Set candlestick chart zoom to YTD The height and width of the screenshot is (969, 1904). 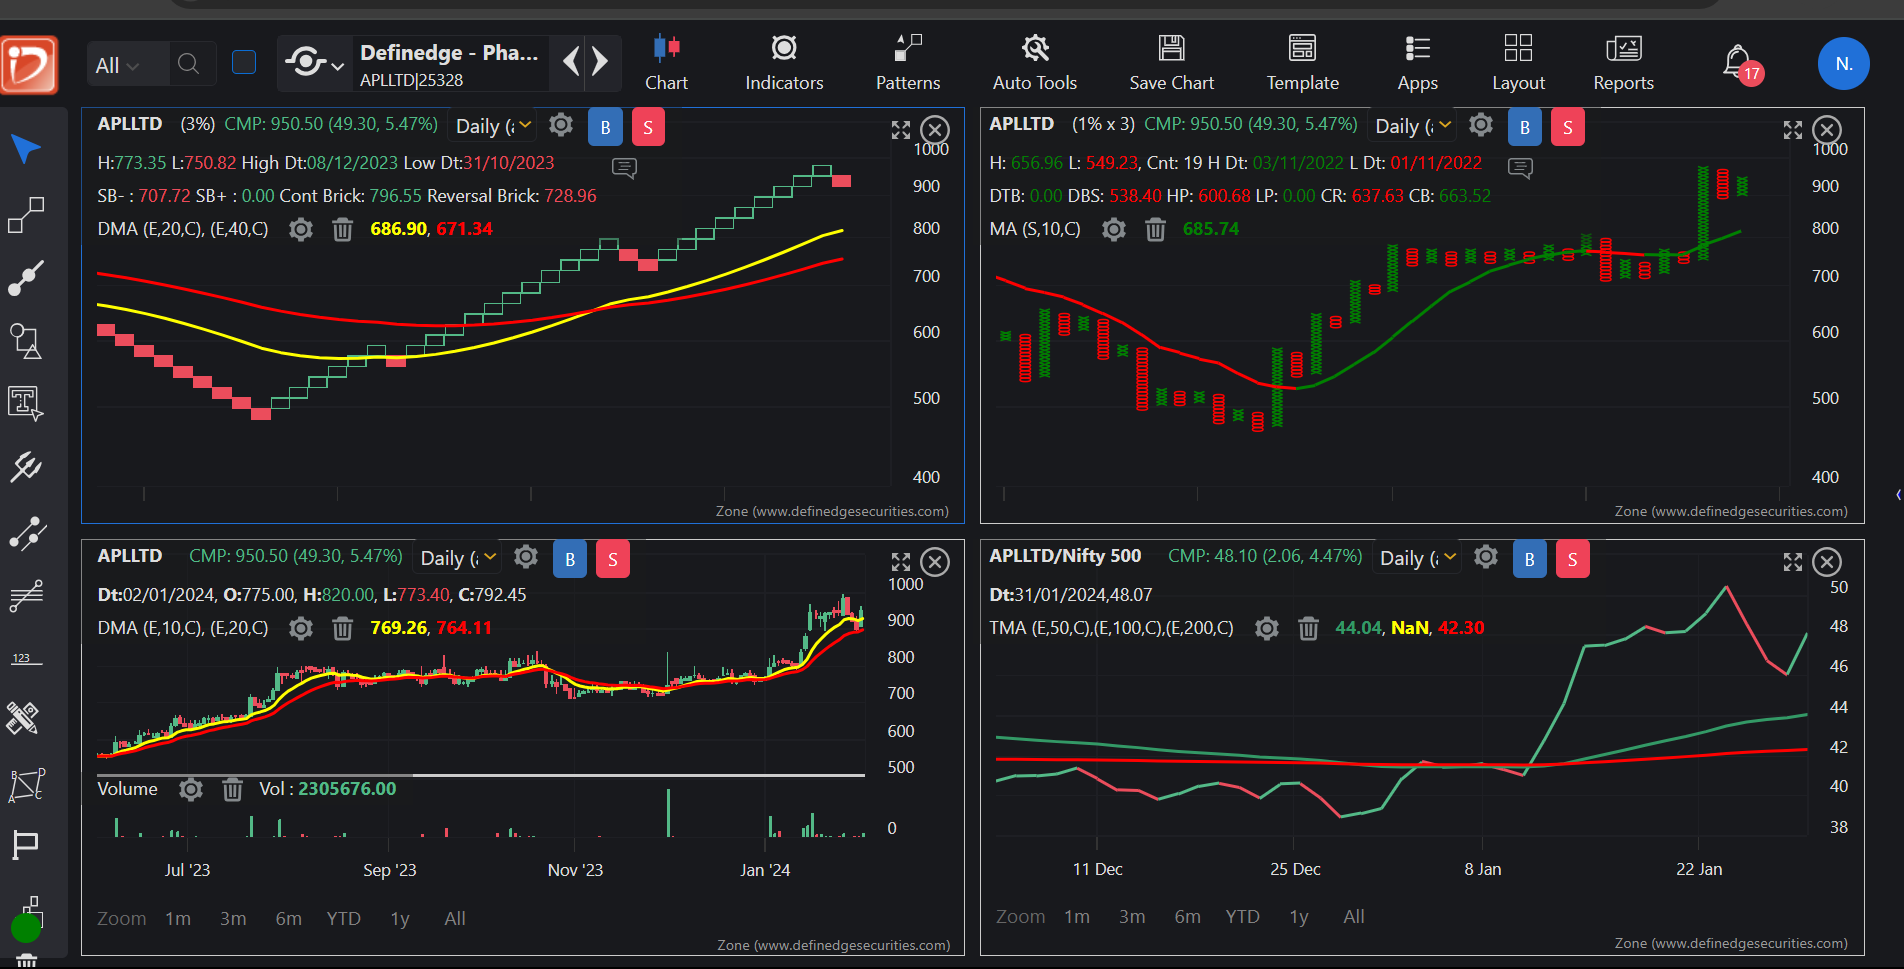343,918
